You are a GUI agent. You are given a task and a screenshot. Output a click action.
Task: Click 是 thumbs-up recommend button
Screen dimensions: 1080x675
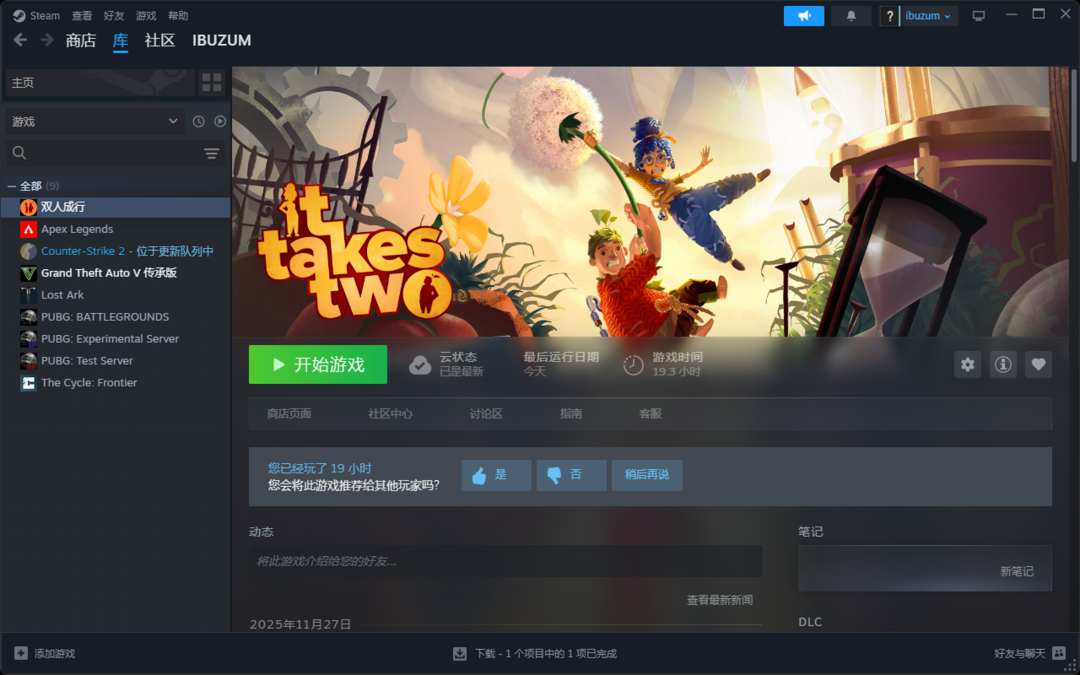tap(495, 475)
